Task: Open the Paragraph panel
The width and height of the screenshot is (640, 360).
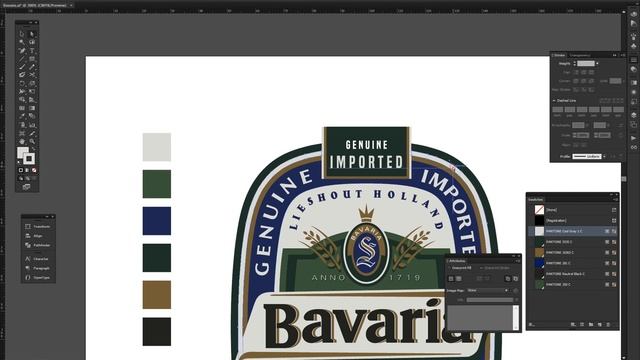Action: 38,268
